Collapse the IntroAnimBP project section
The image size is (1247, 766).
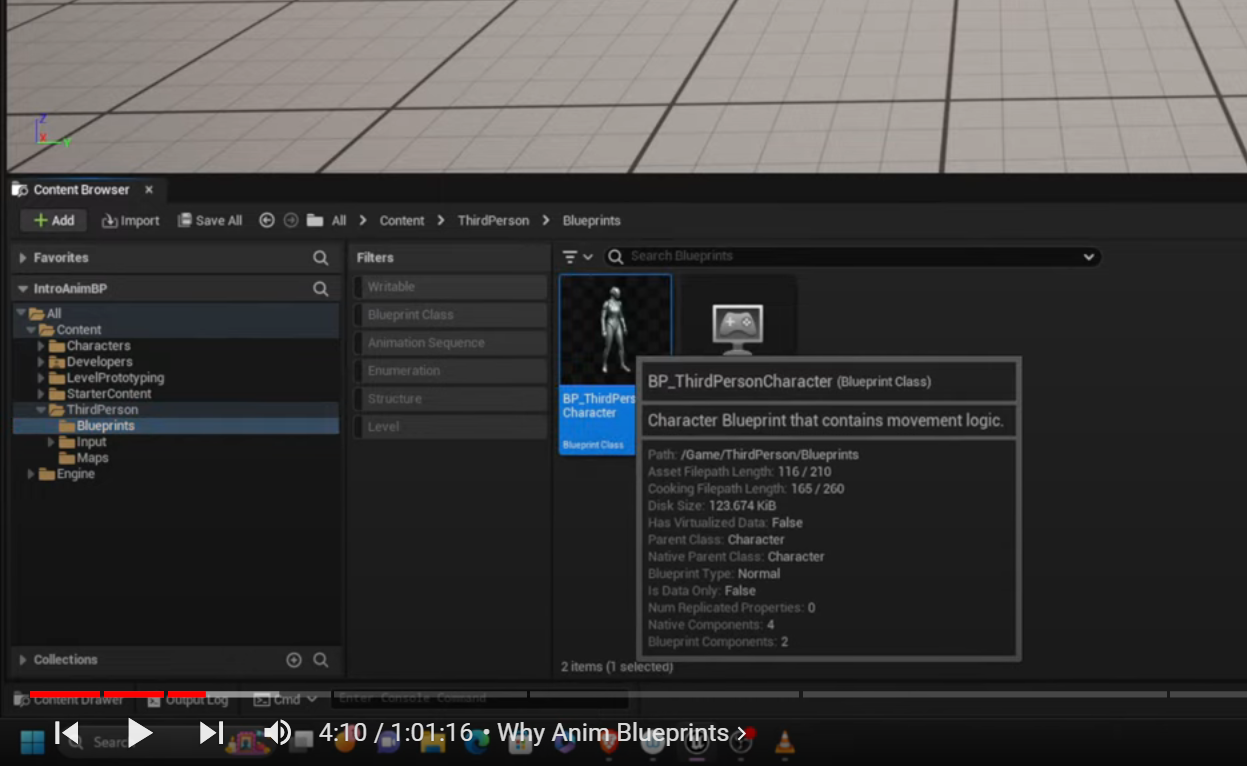(x=23, y=289)
